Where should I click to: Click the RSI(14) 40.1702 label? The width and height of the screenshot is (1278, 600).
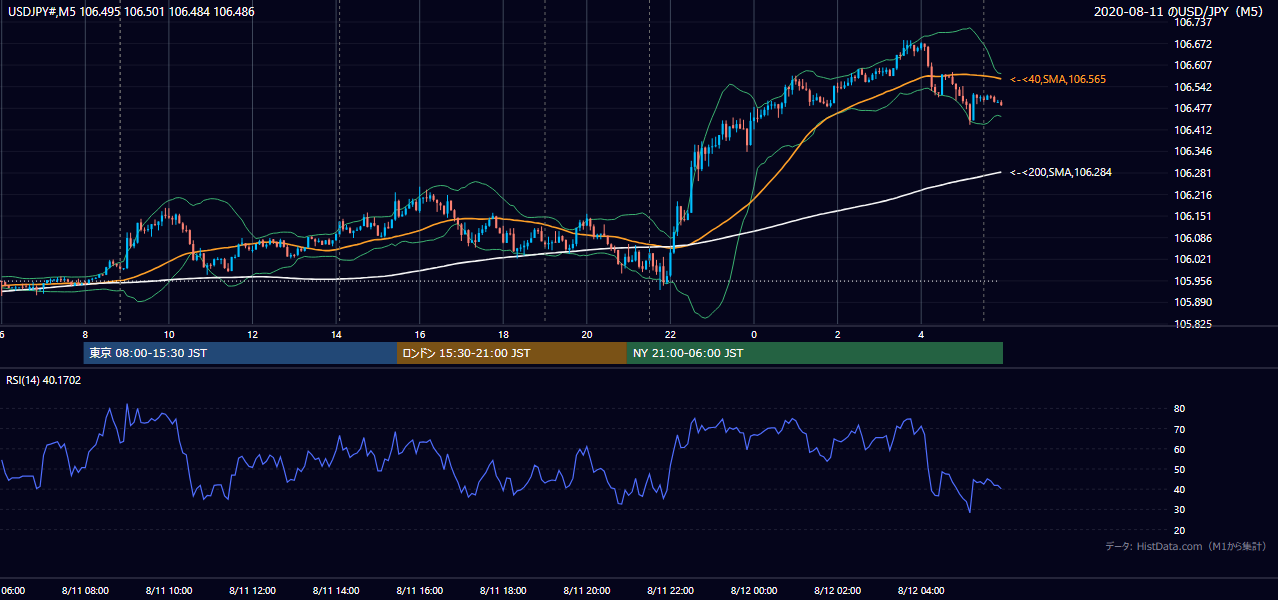tap(44, 380)
